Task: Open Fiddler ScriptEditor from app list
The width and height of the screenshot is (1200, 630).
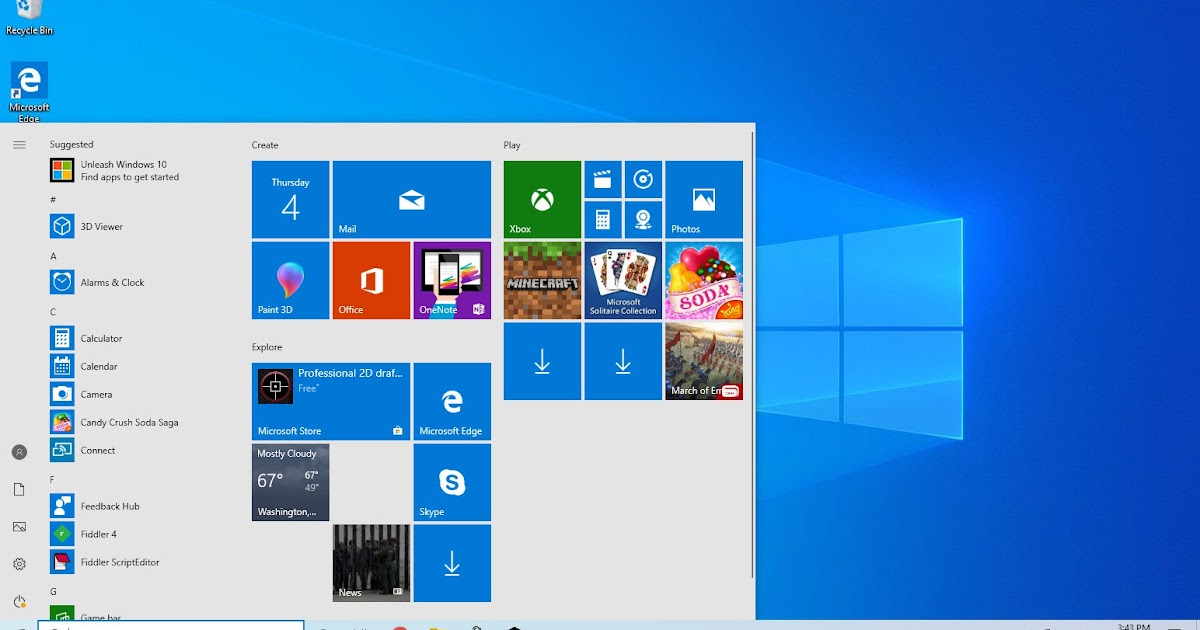Action: (142, 562)
